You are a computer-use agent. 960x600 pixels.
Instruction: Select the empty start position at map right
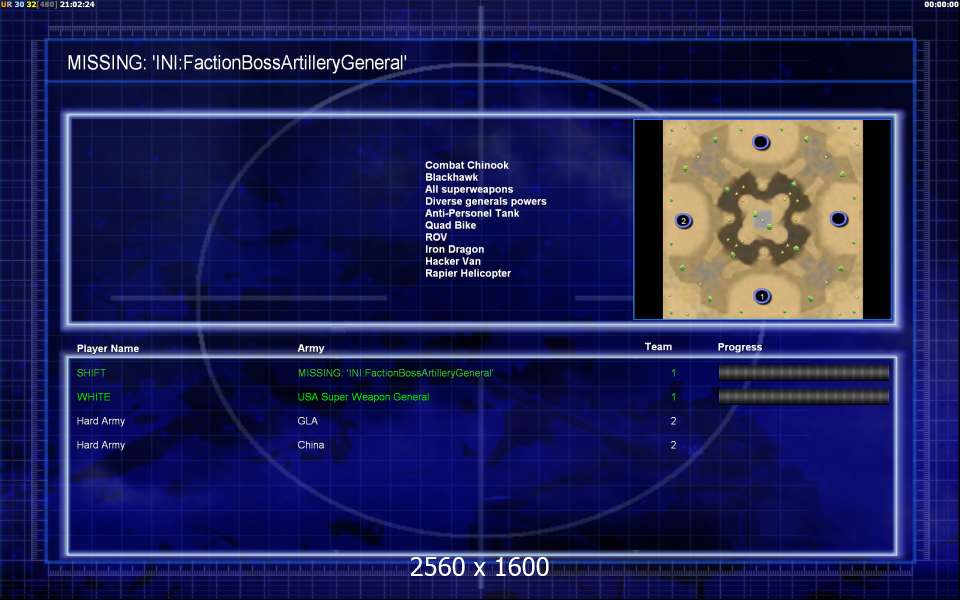pos(839,219)
